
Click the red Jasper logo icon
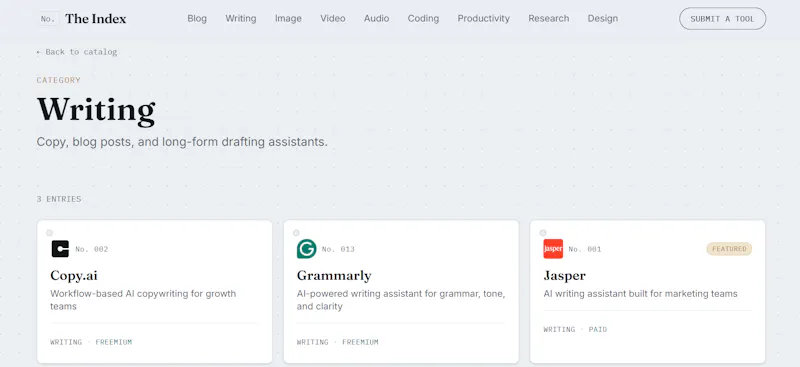point(553,249)
